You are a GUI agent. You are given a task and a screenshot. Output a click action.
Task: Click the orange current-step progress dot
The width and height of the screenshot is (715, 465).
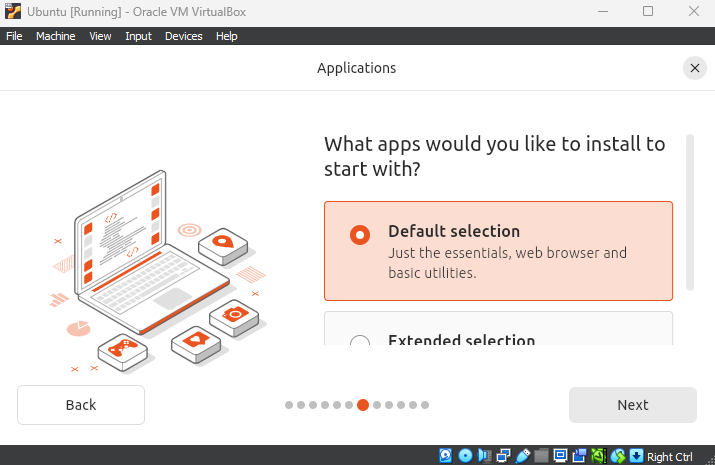(x=363, y=405)
